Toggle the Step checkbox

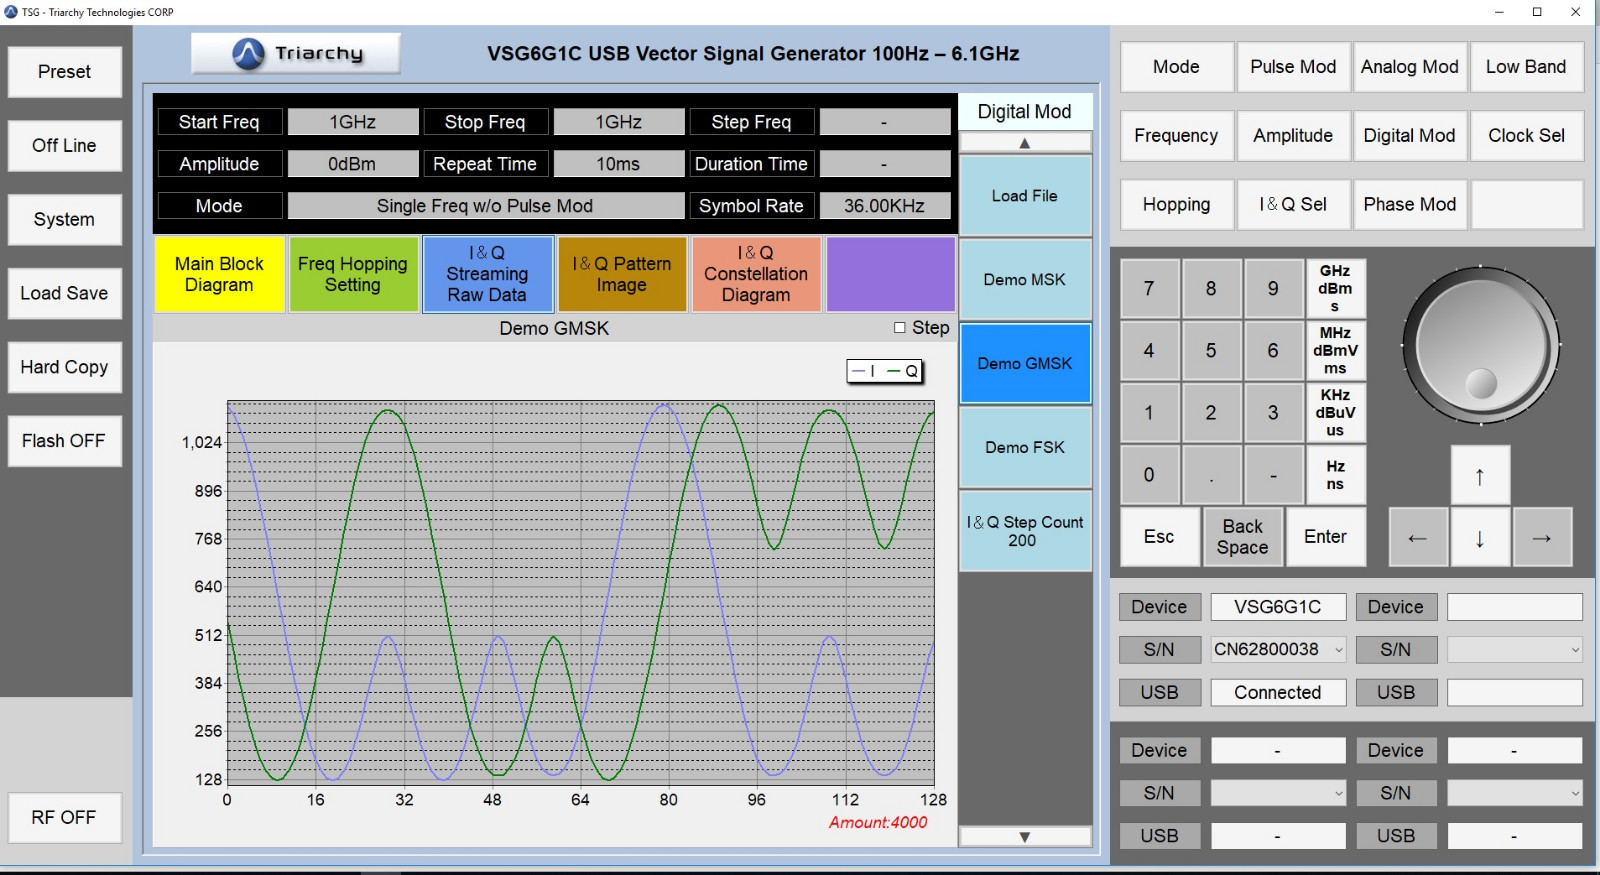coord(900,328)
